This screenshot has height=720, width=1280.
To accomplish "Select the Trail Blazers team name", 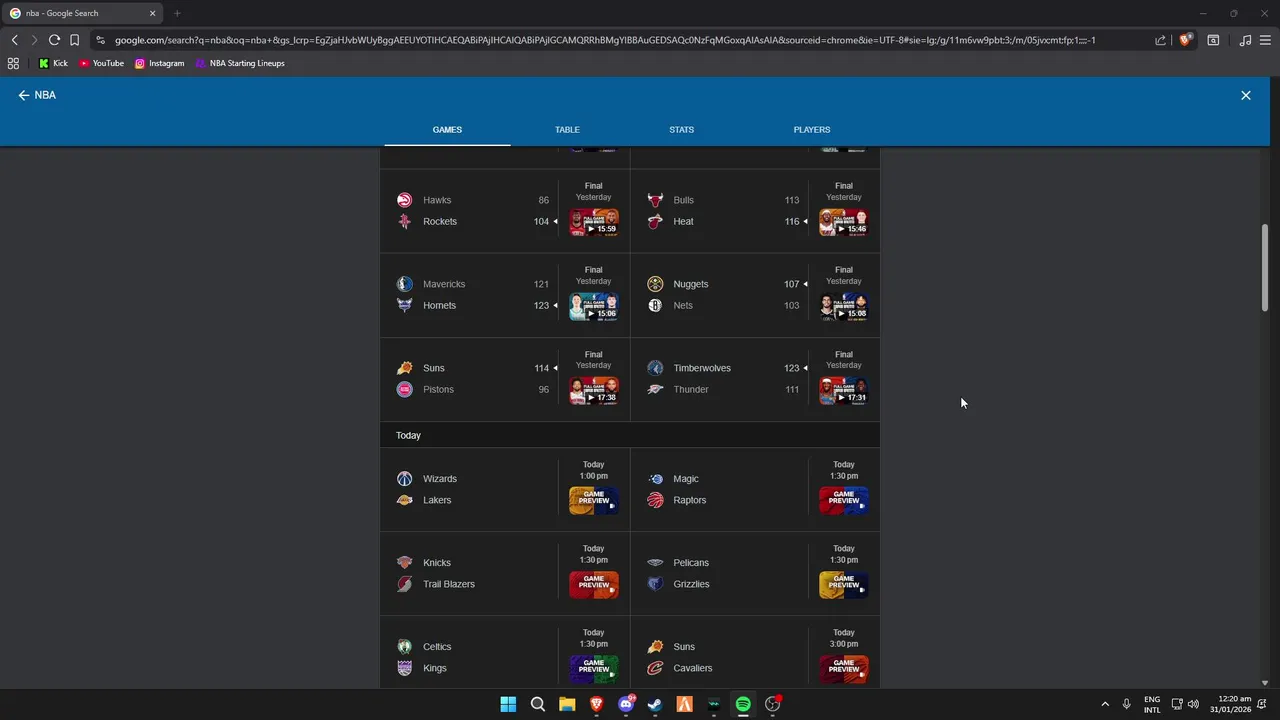I will (x=449, y=584).
